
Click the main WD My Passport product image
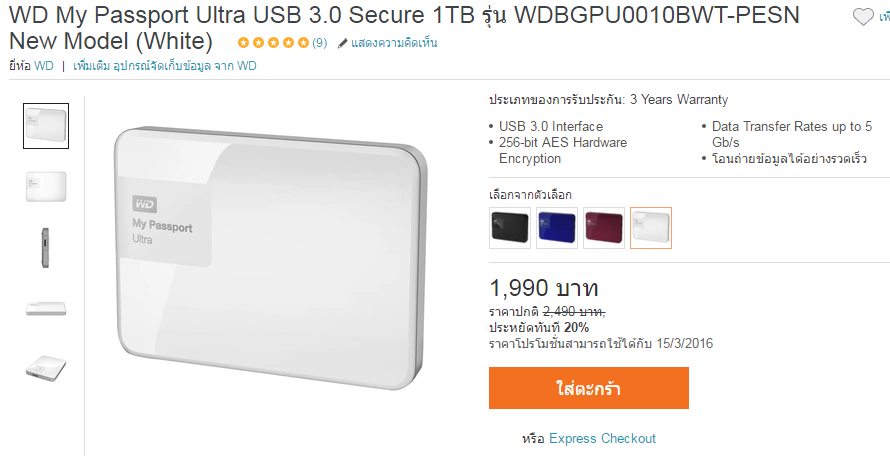271,258
